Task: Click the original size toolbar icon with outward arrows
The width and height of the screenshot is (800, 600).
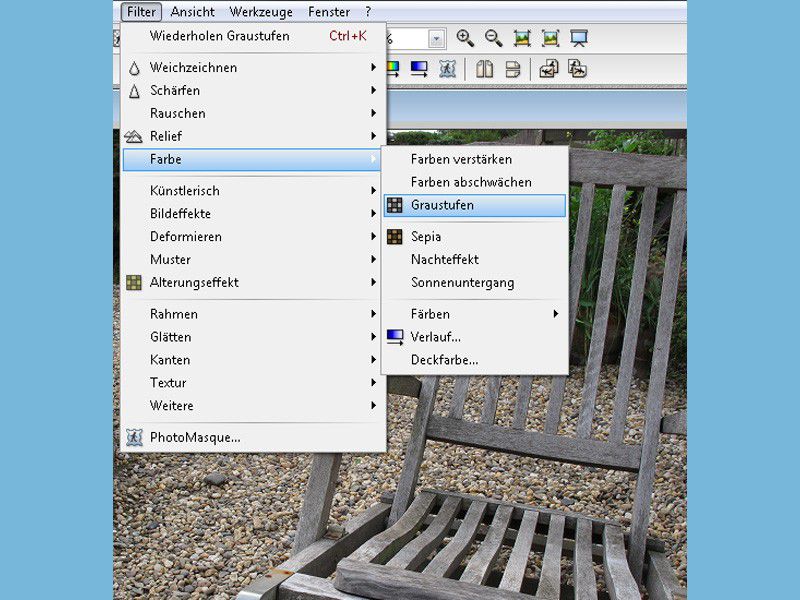Action: (522, 38)
